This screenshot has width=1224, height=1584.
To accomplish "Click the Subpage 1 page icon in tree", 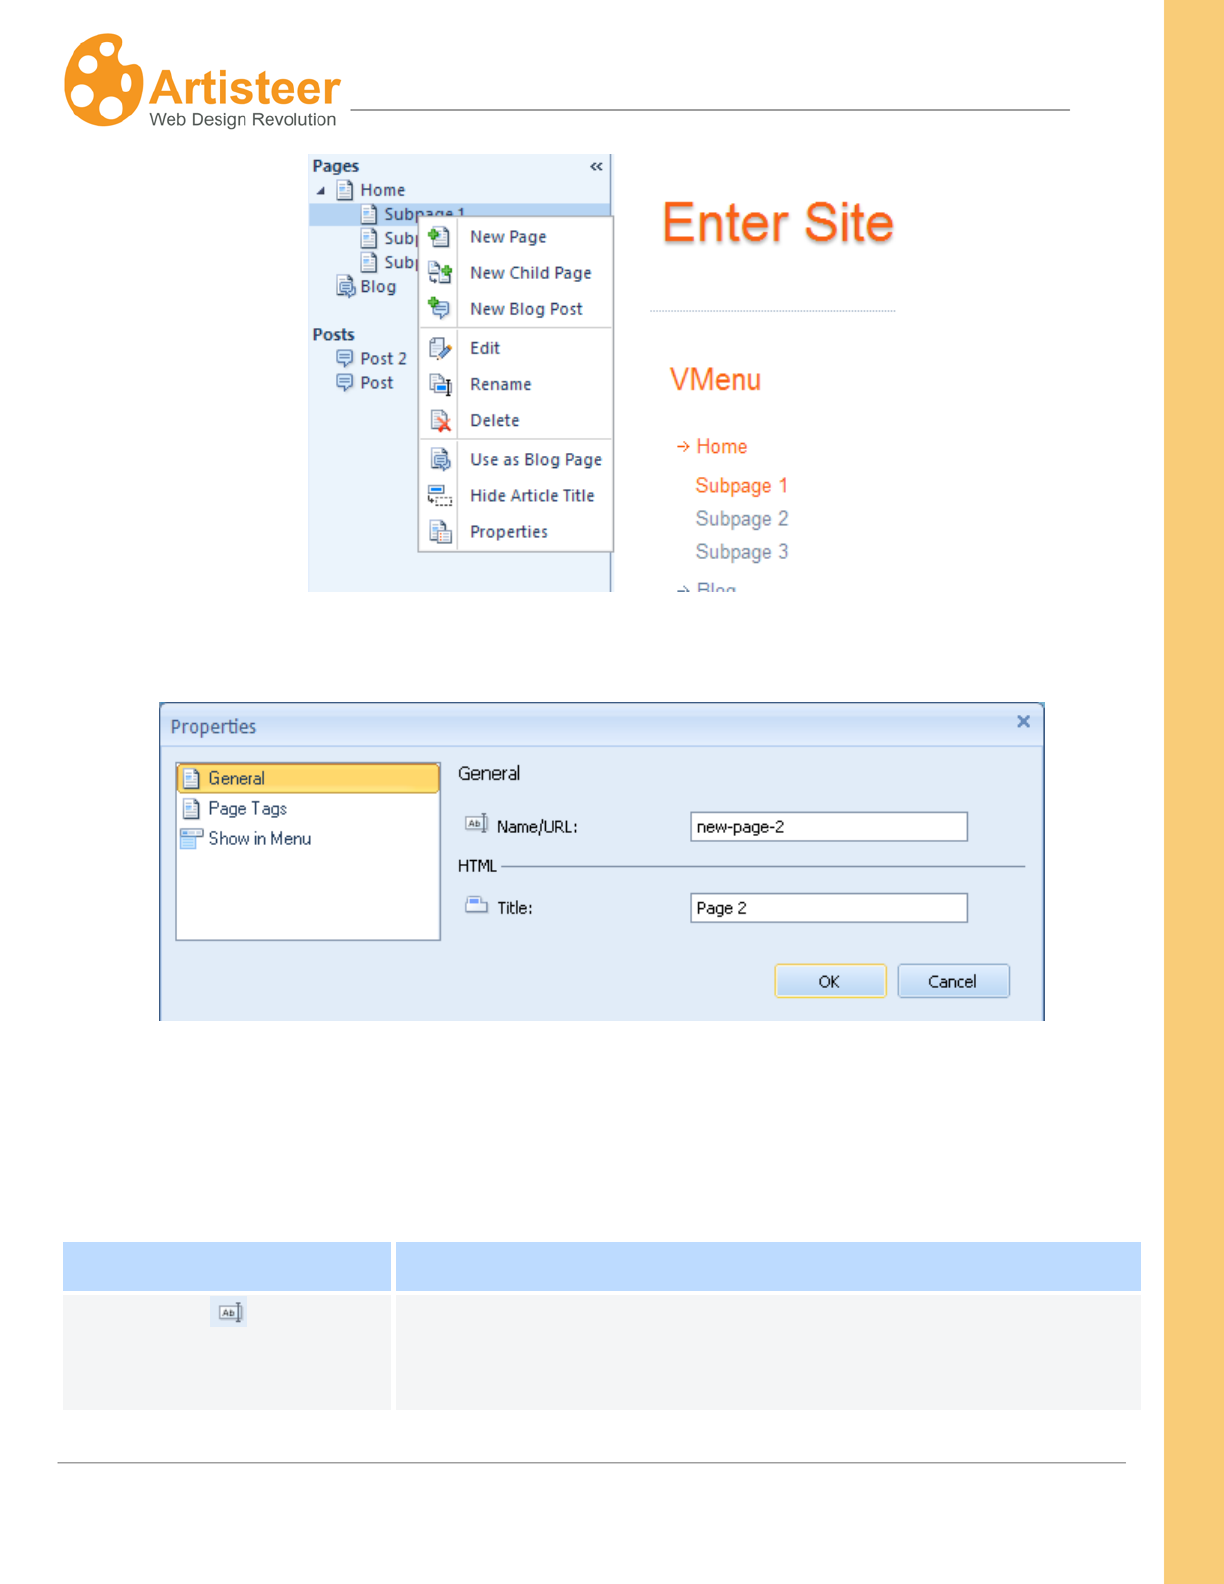I will 369,213.
